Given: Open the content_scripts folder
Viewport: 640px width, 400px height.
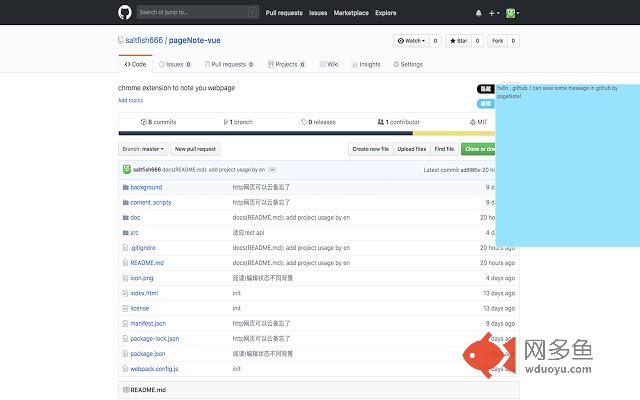Looking at the screenshot, I should (151, 202).
